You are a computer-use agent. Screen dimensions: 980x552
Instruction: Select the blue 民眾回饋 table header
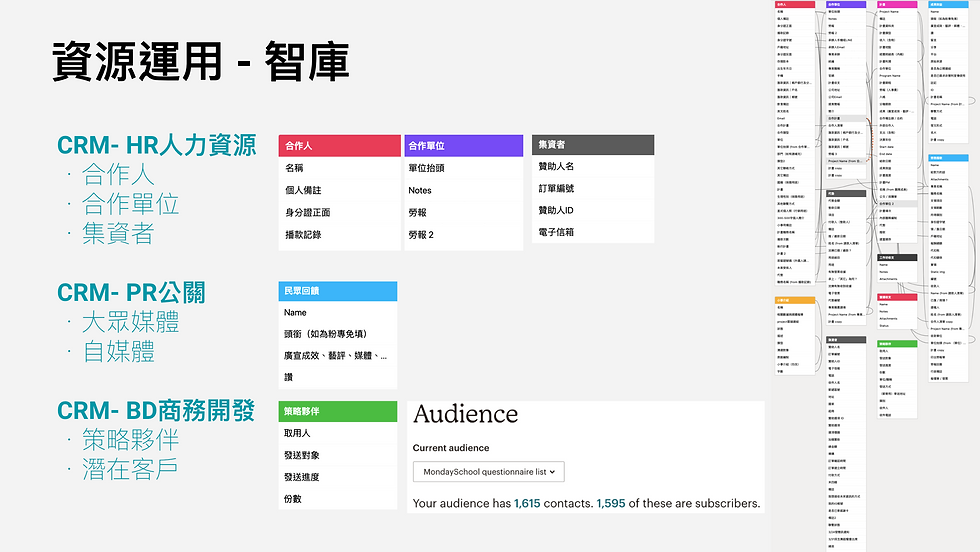click(x=338, y=291)
